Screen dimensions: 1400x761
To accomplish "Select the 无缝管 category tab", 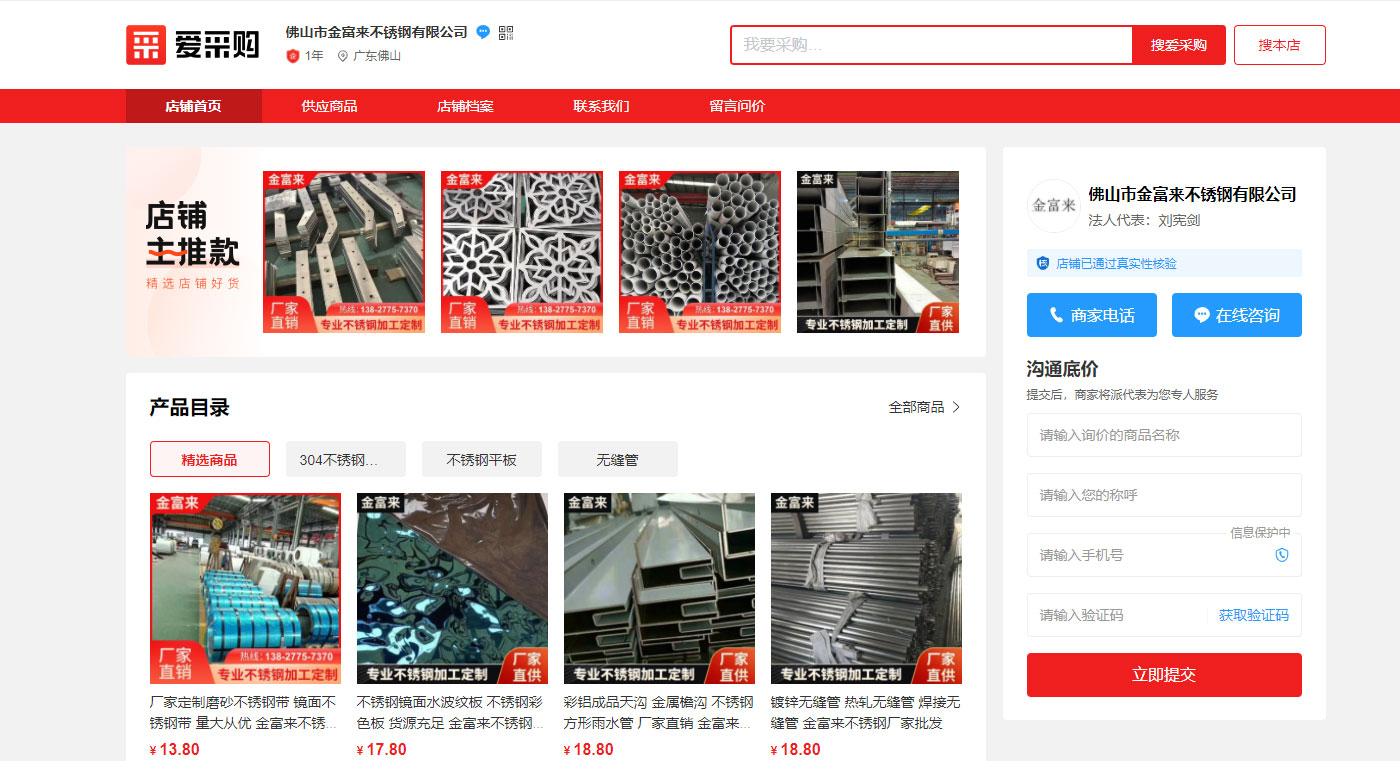I will pos(618,459).
